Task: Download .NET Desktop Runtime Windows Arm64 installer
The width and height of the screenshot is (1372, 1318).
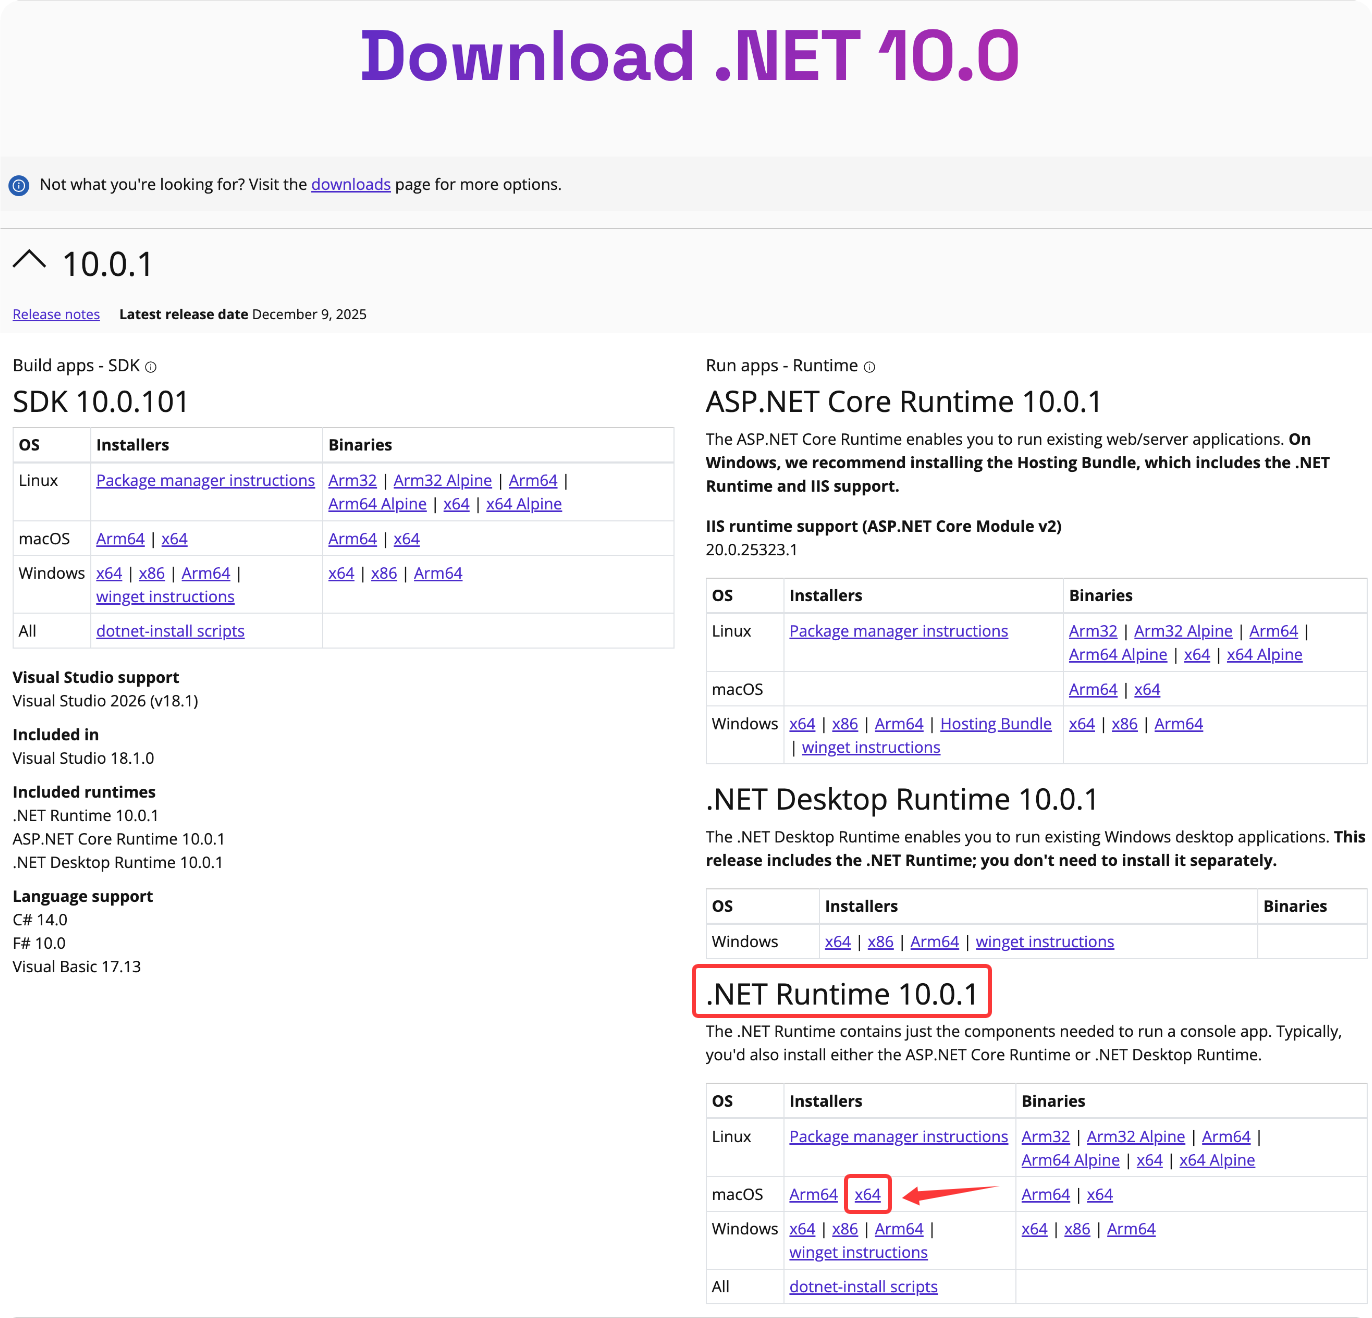Action: click(935, 942)
